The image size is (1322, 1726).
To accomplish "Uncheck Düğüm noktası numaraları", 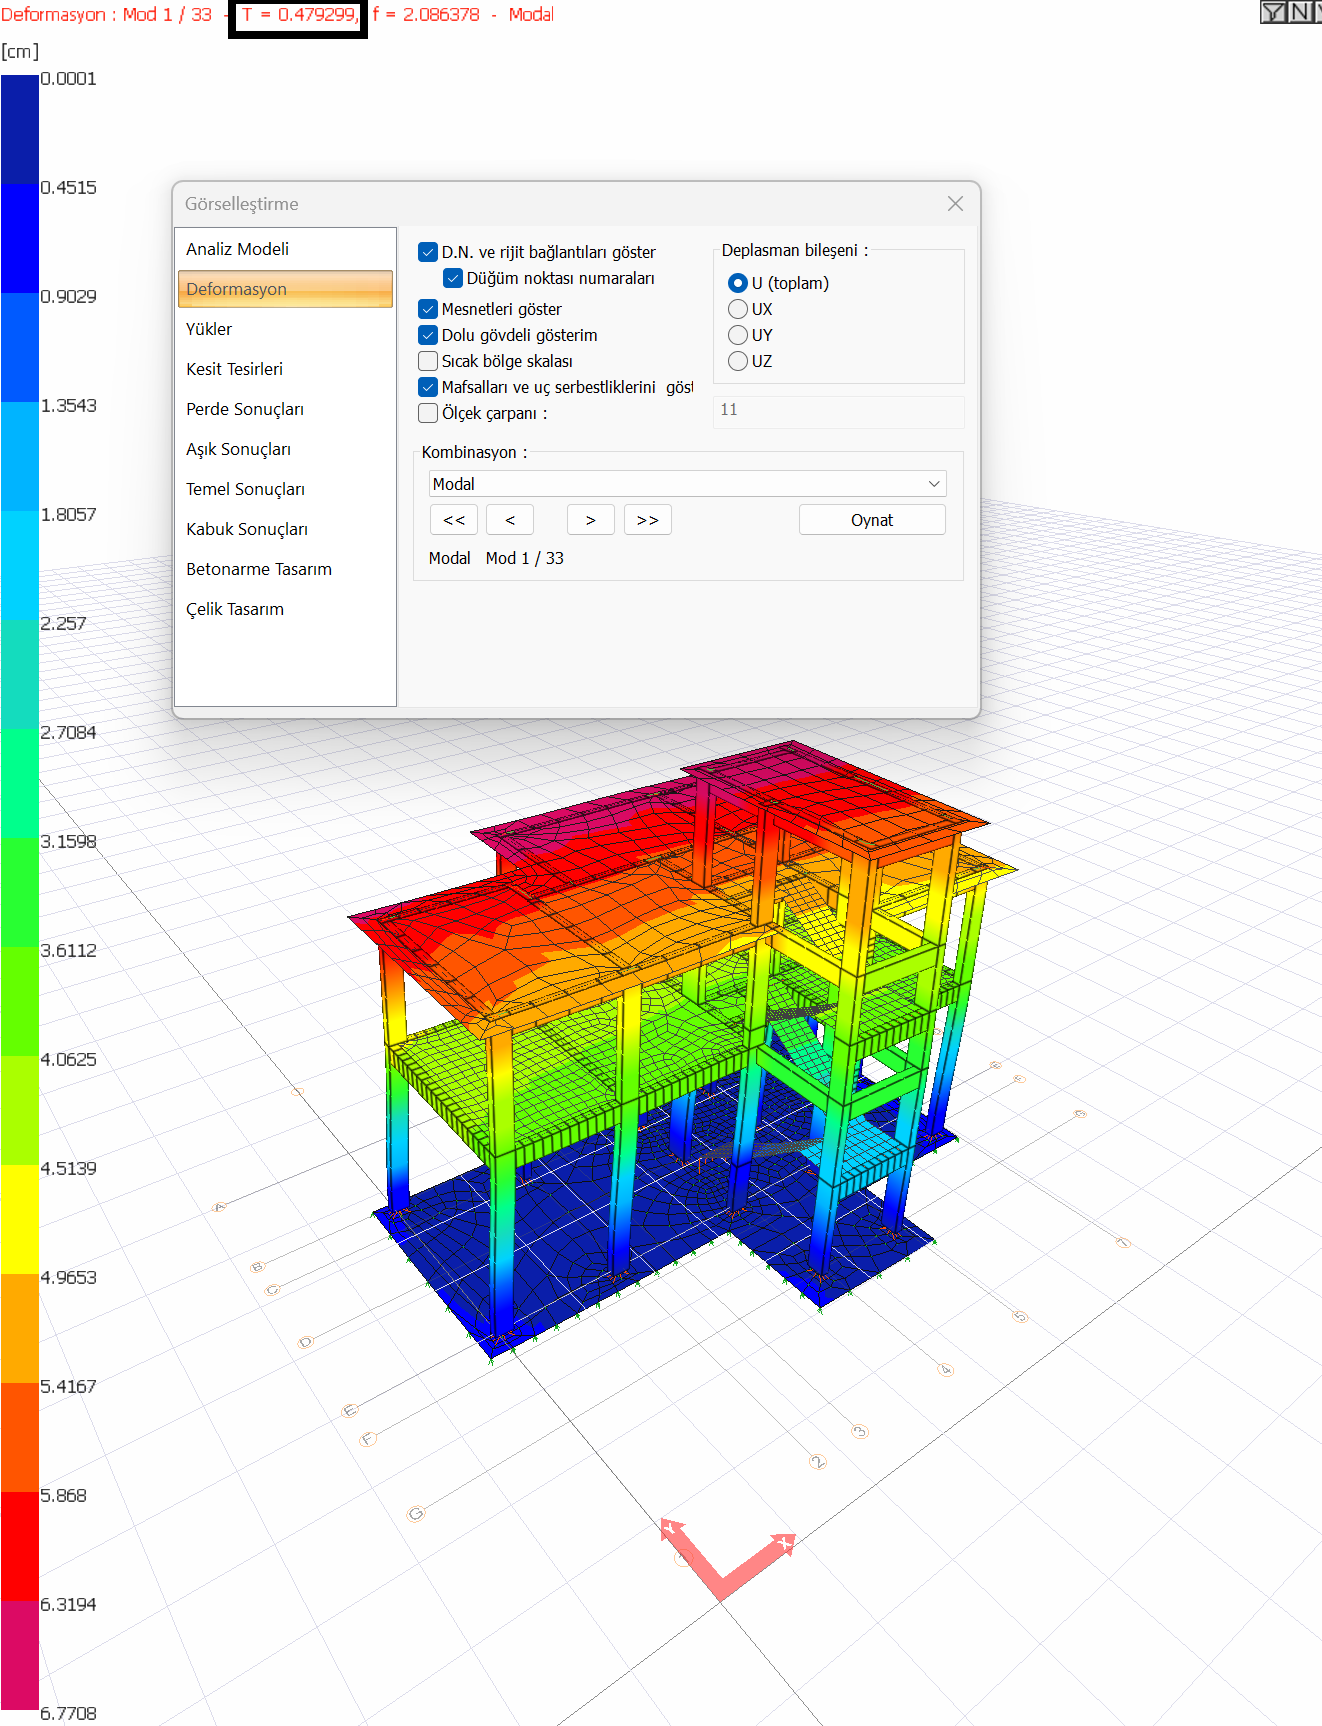I will (453, 278).
